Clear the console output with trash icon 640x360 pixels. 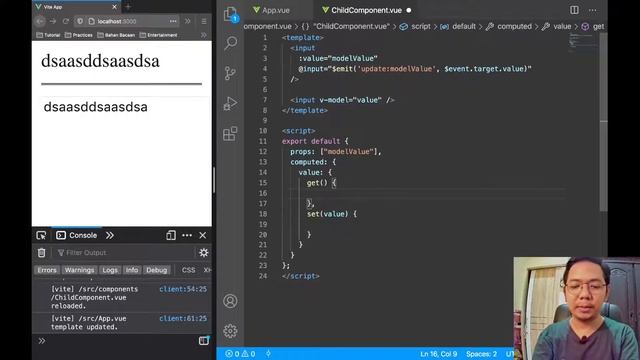click(42, 253)
